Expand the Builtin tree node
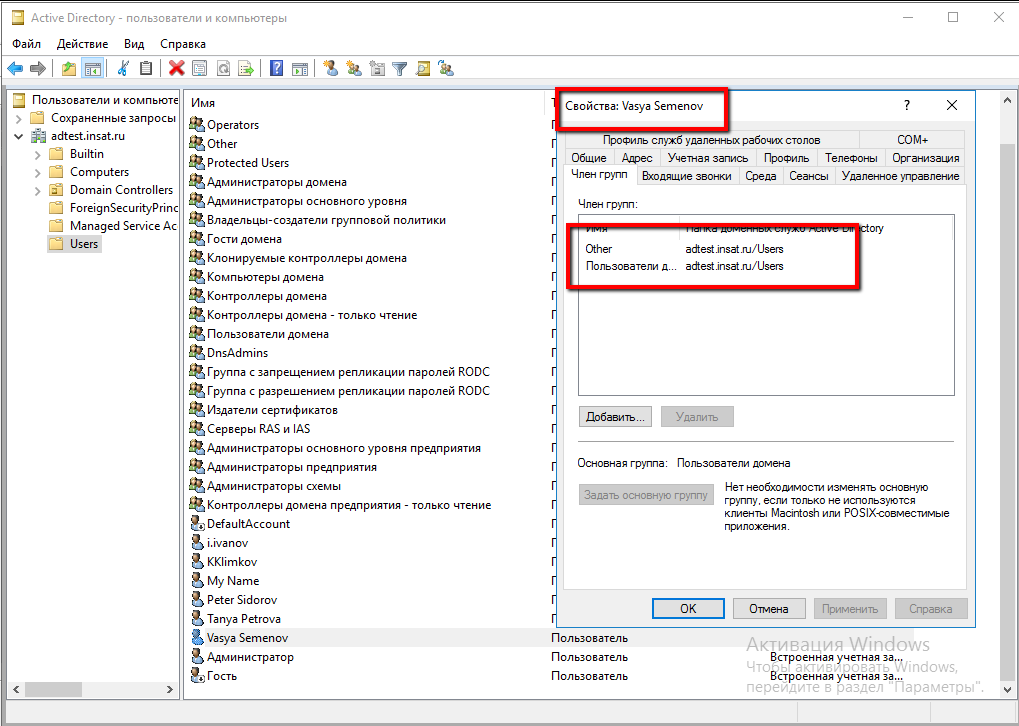 click(x=38, y=154)
